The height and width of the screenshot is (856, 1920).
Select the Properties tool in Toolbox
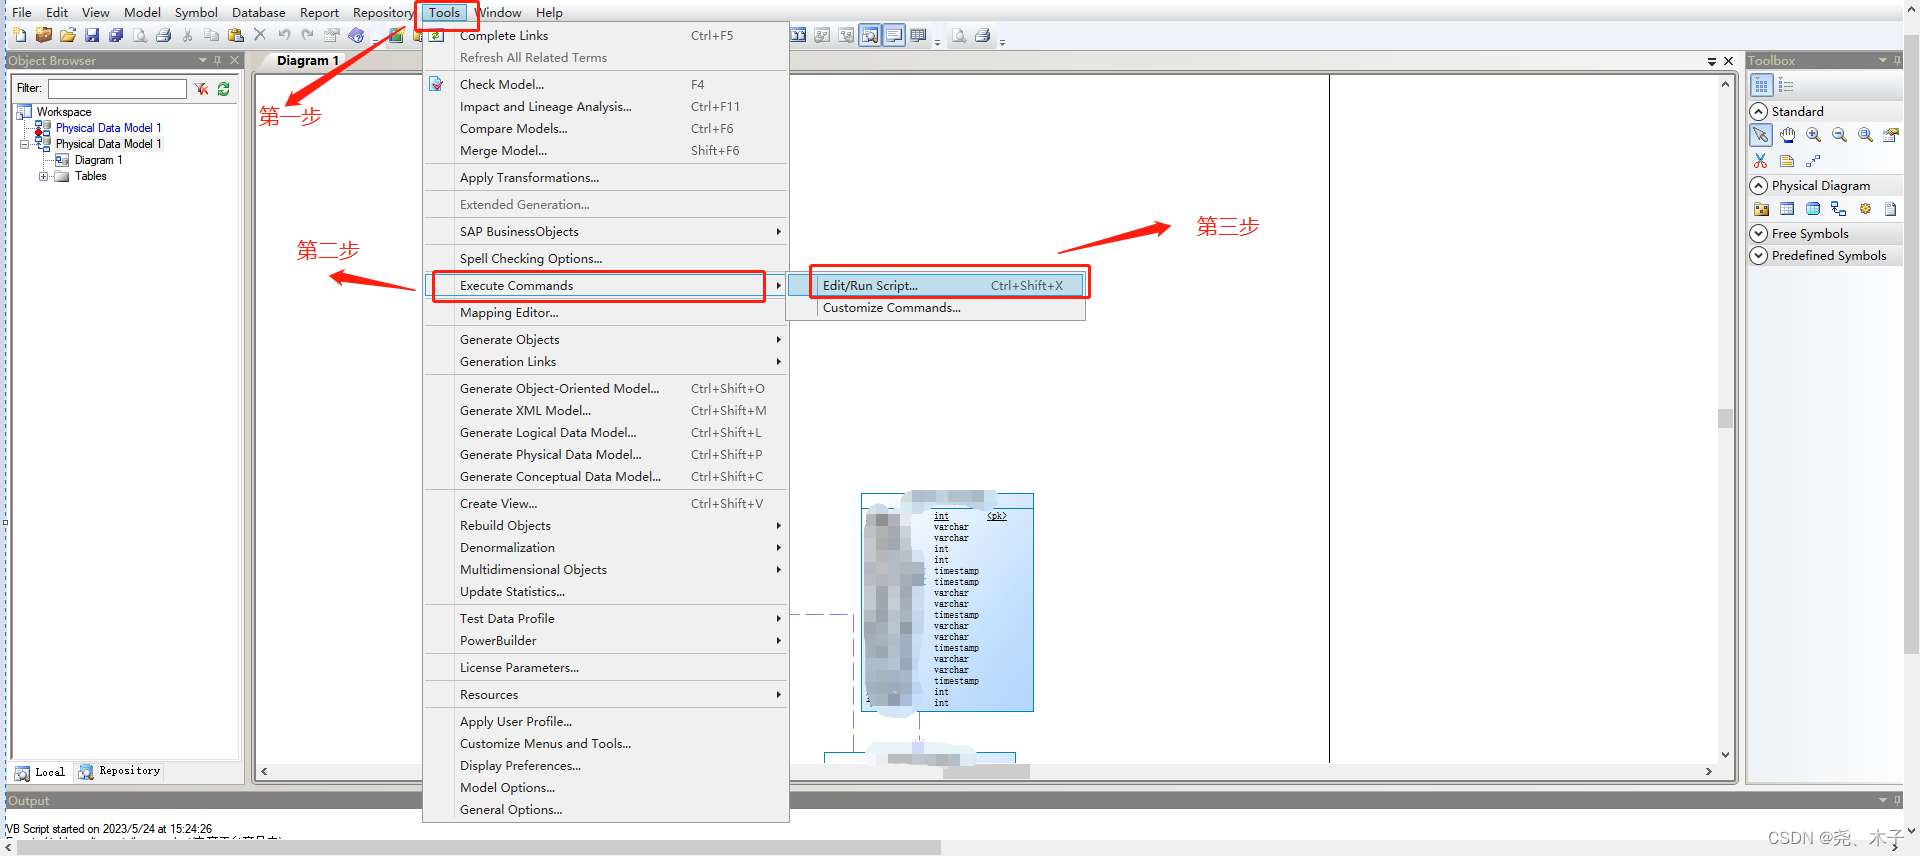(x=1891, y=135)
